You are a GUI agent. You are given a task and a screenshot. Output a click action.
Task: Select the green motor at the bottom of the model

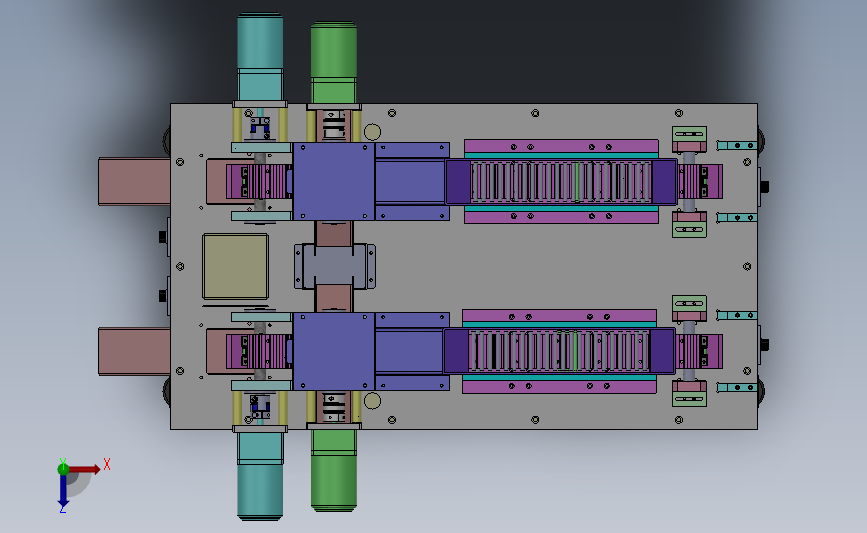(x=333, y=470)
